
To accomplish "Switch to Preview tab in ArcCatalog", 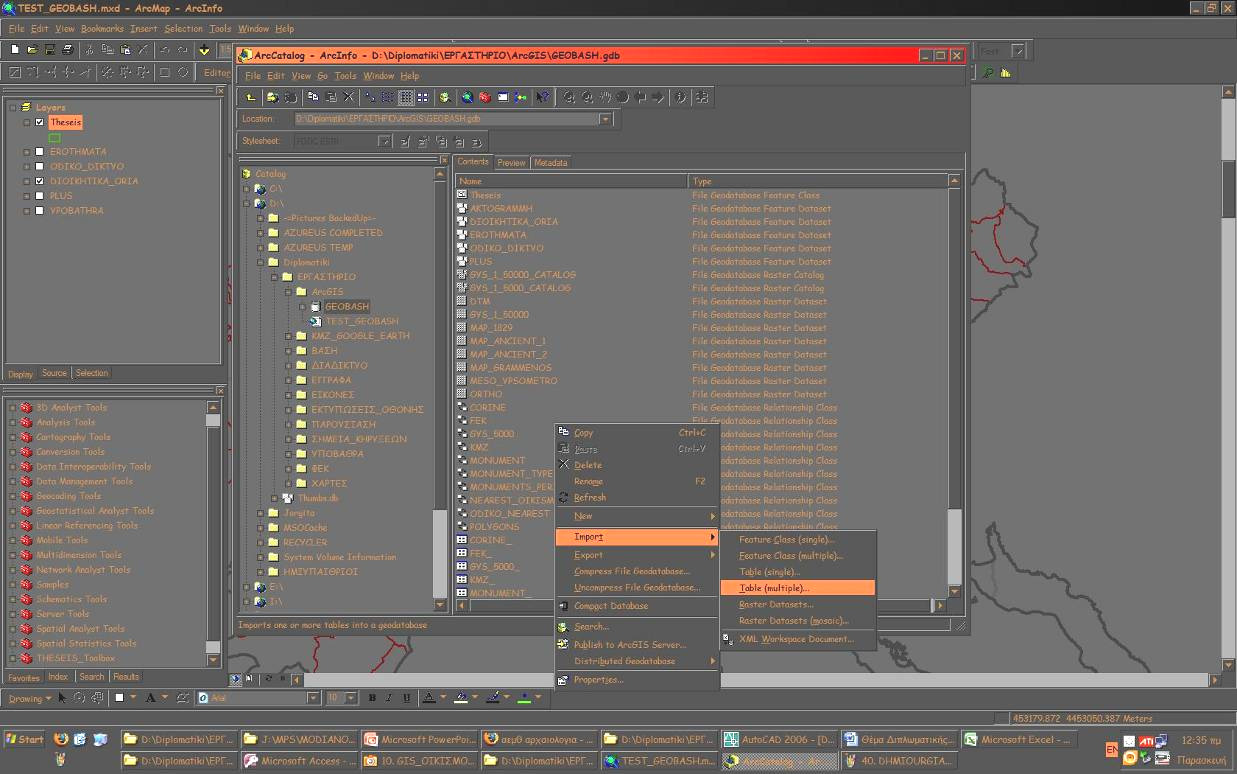I will click(511, 162).
